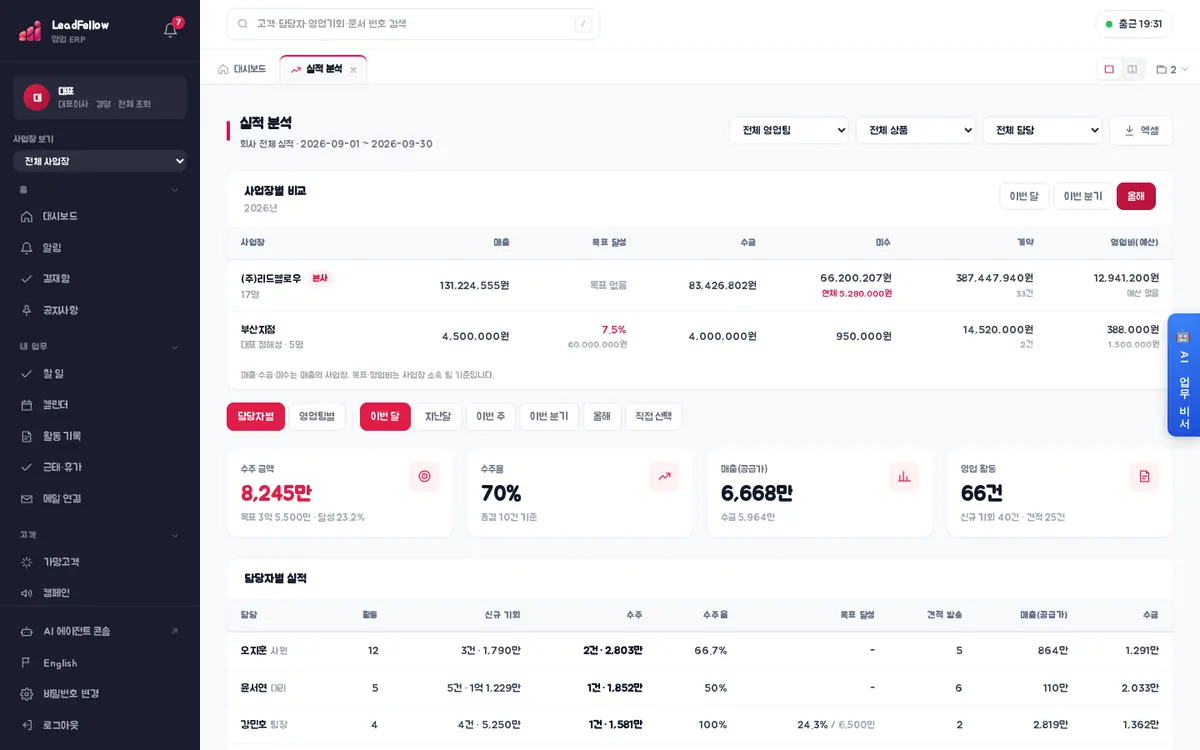Download the 엑셀 export
Screen dimensions: 1200x750
(1141, 130)
